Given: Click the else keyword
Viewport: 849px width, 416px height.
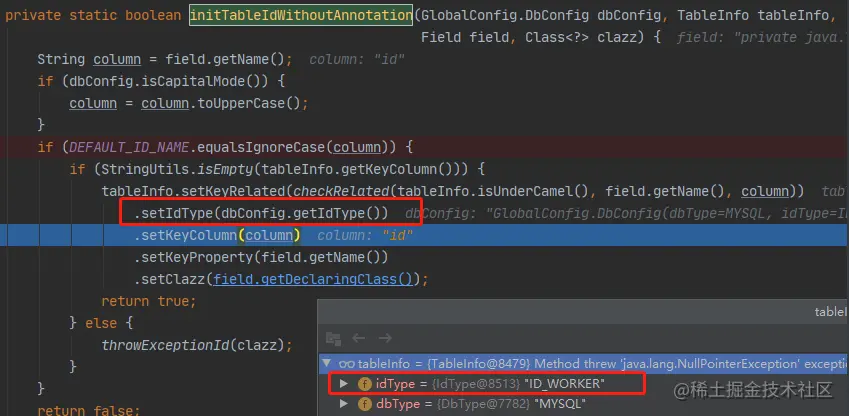Looking at the screenshot, I should click(x=101, y=323).
